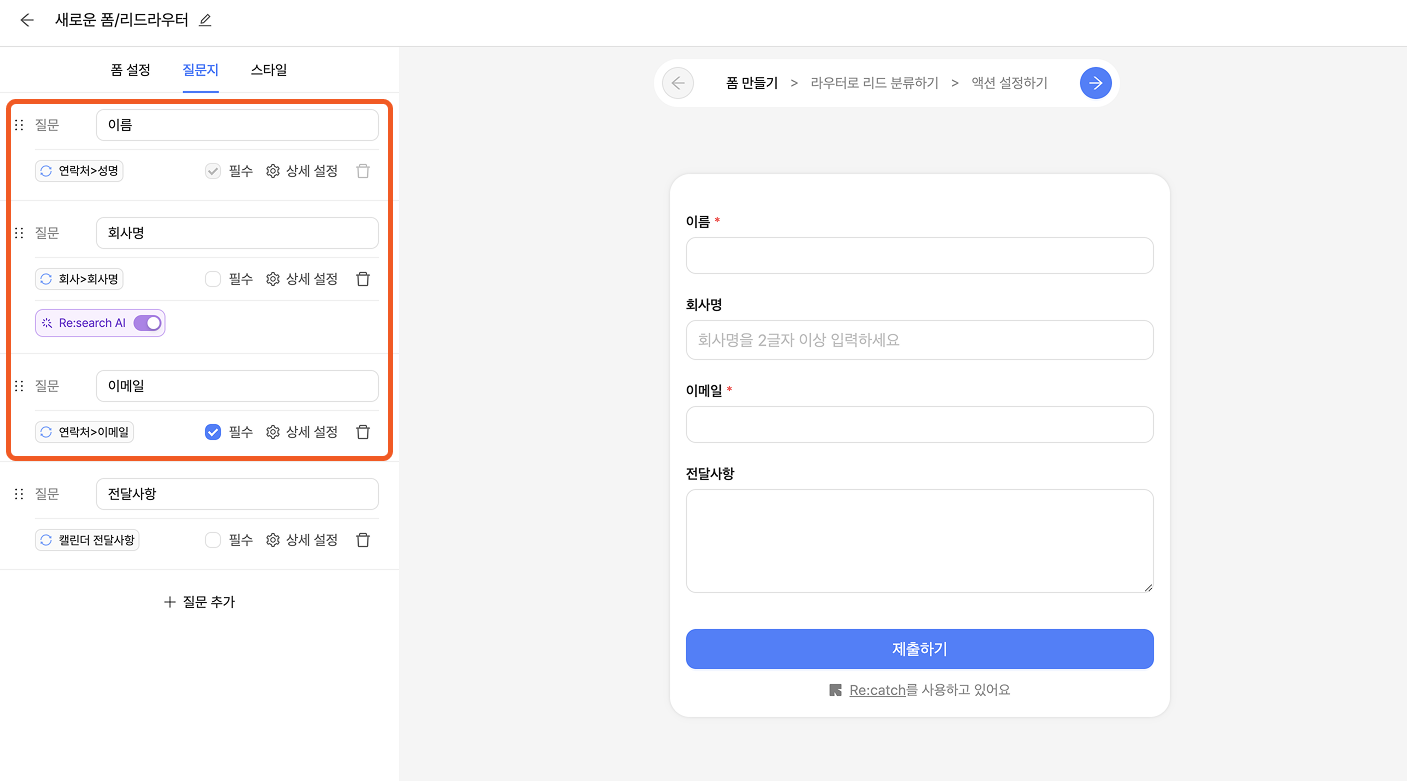Click the pencil icon to rename the form

(205, 20)
